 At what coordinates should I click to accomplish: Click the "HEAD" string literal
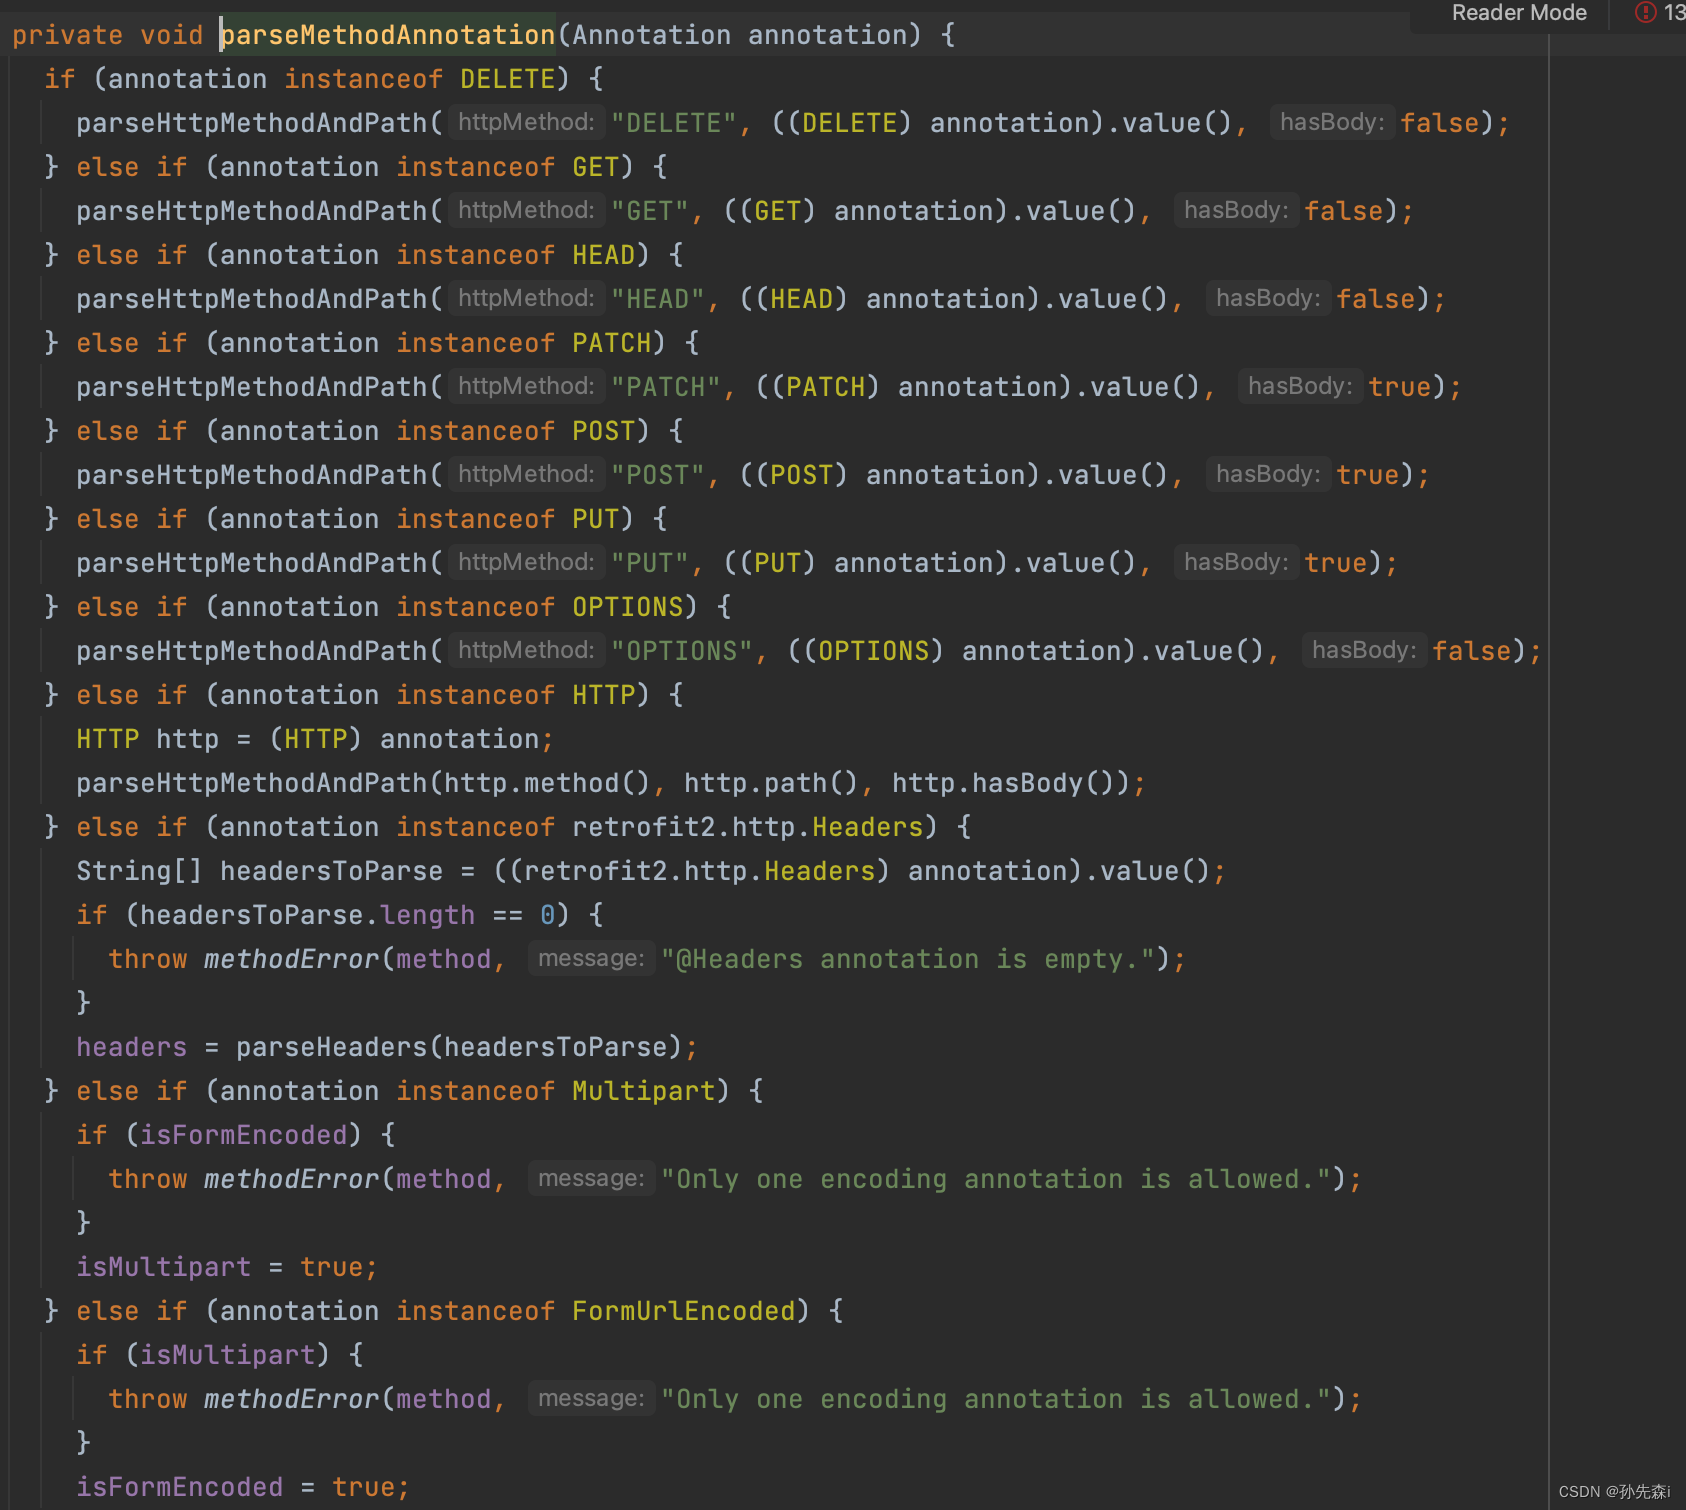[x=658, y=299]
